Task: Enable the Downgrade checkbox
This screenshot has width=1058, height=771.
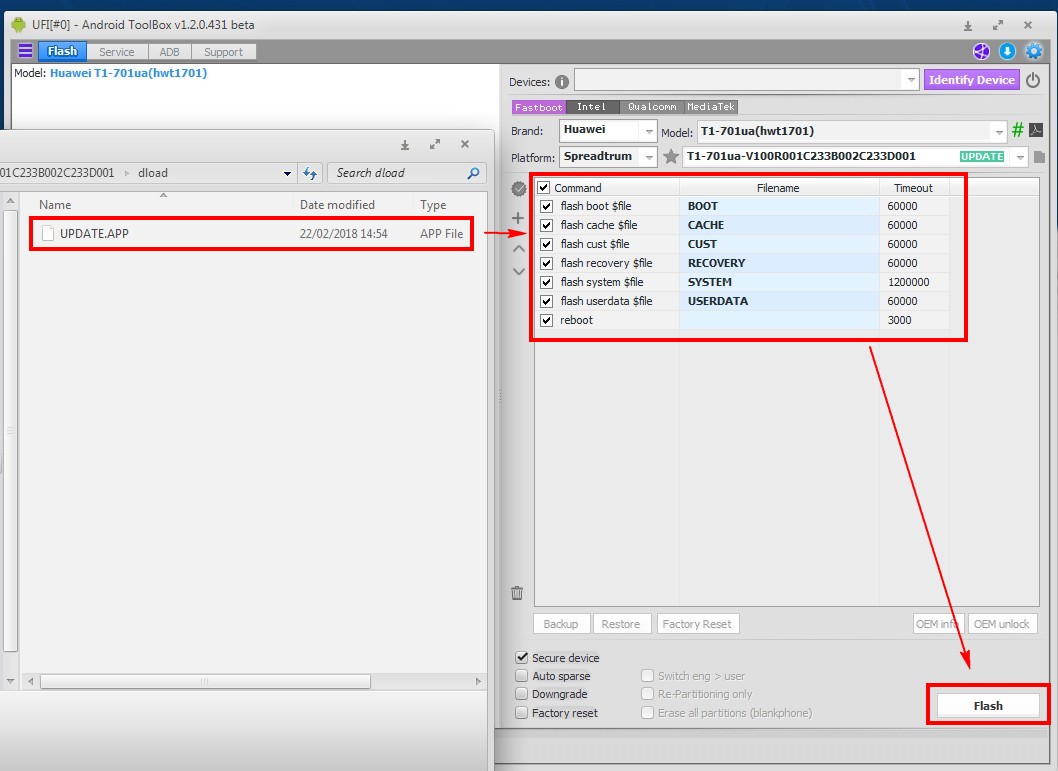Action: (x=522, y=693)
